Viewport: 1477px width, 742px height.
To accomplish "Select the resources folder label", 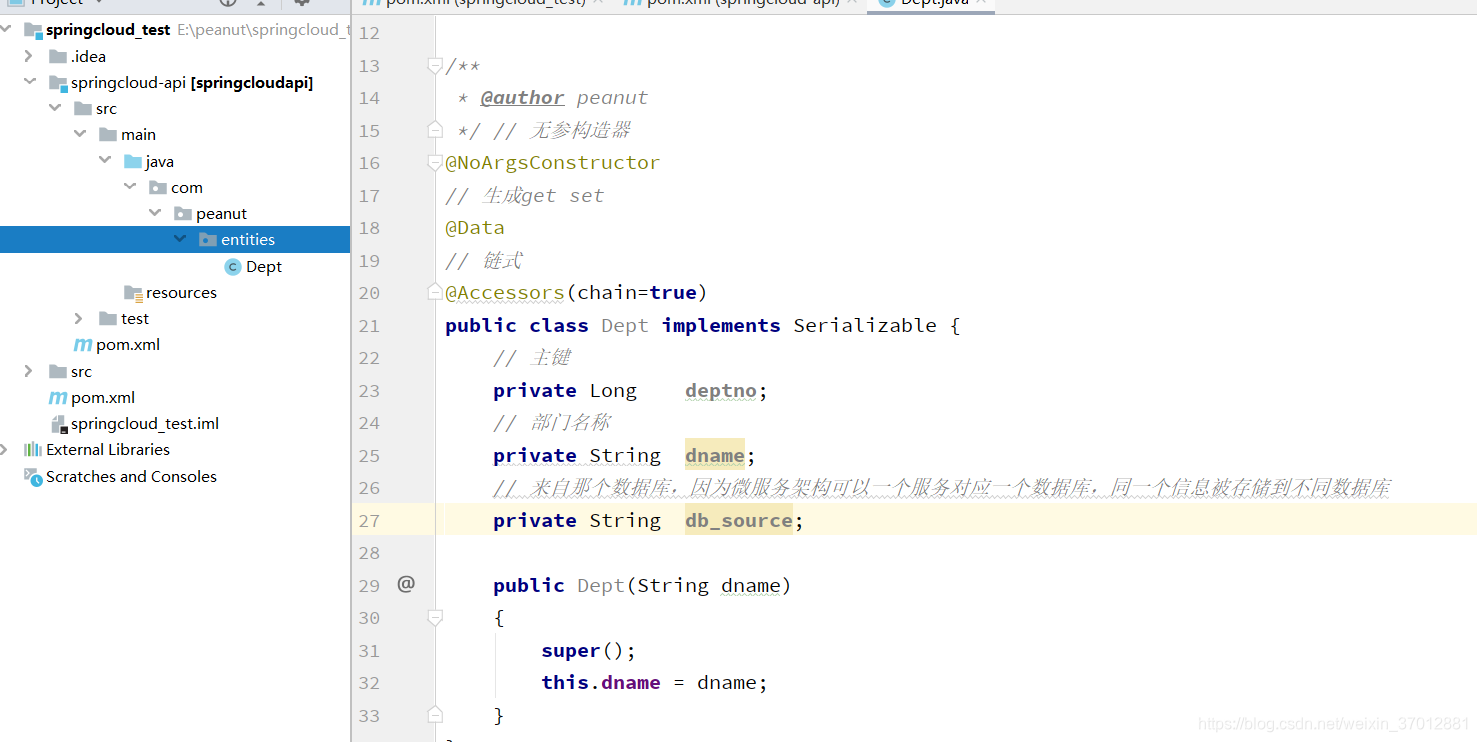I will tap(181, 292).
